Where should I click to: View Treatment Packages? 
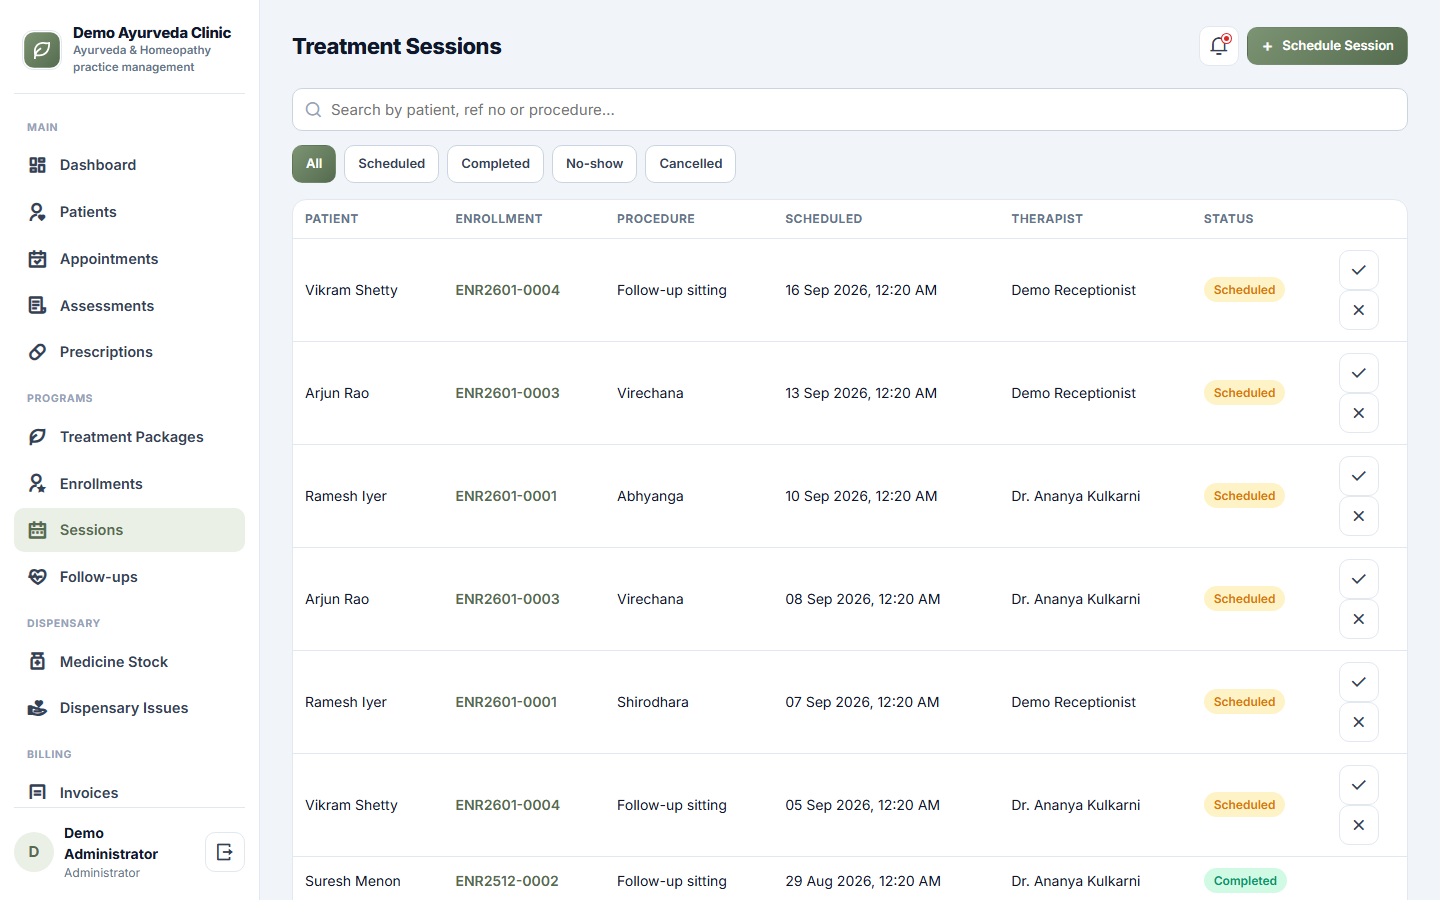coord(129,437)
